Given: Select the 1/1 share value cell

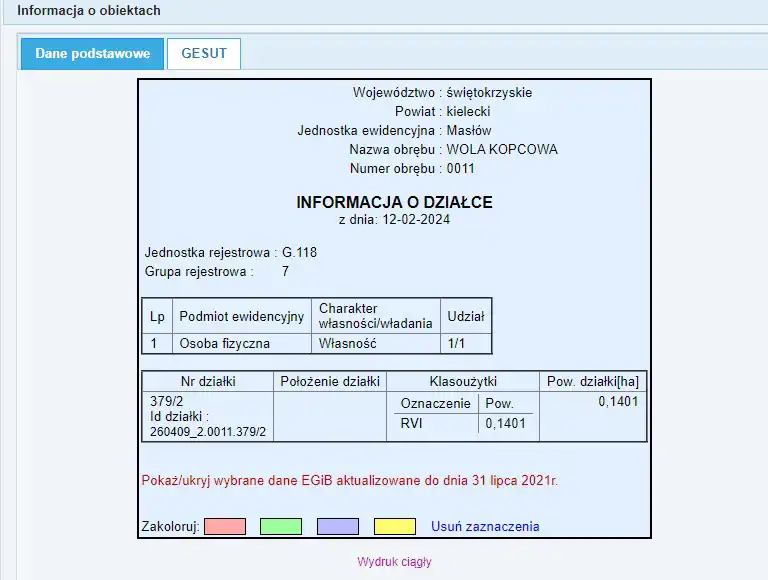Looking at the screenshot, I should tap(455, 343).
